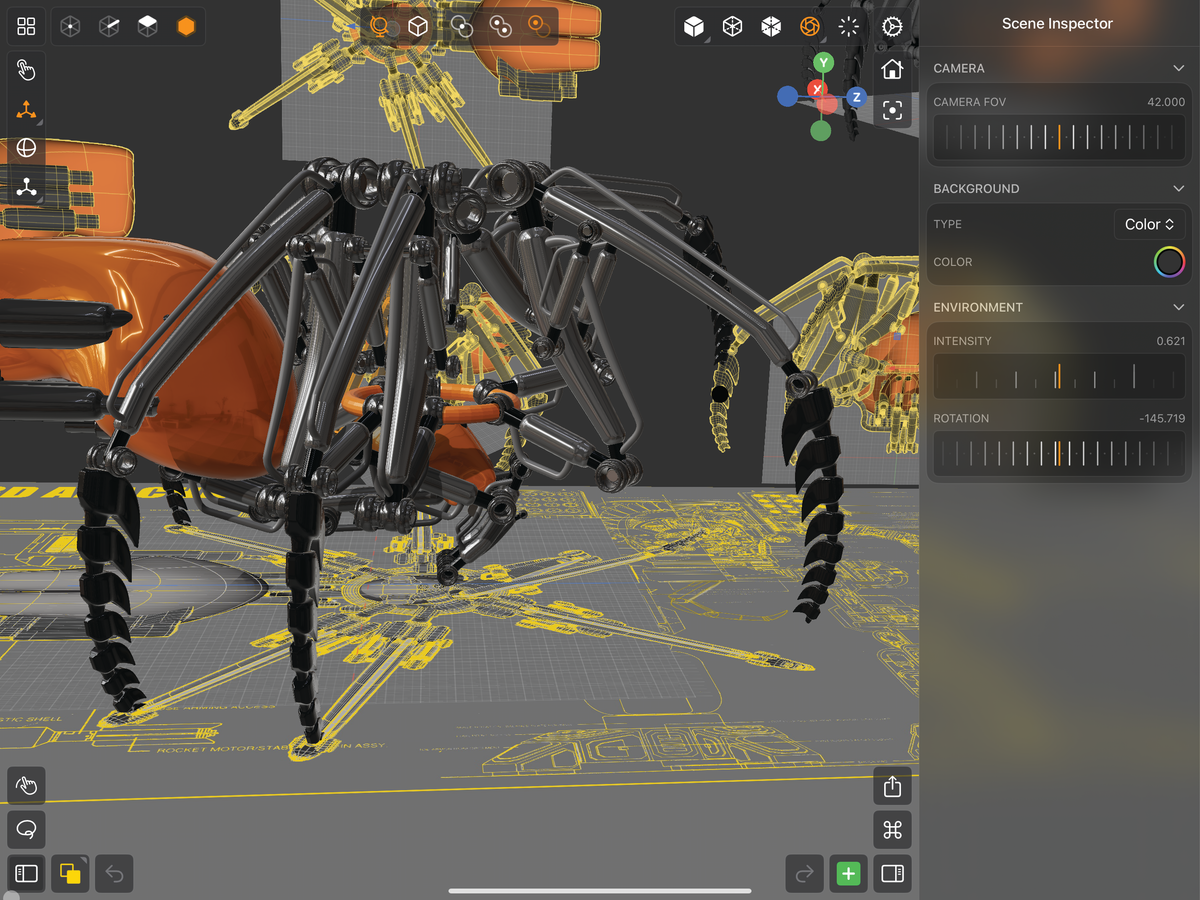This screenshot has height=900, width=1200.
Task: Select the tap-select tool in the left toolbar
Action: [26, 70]
